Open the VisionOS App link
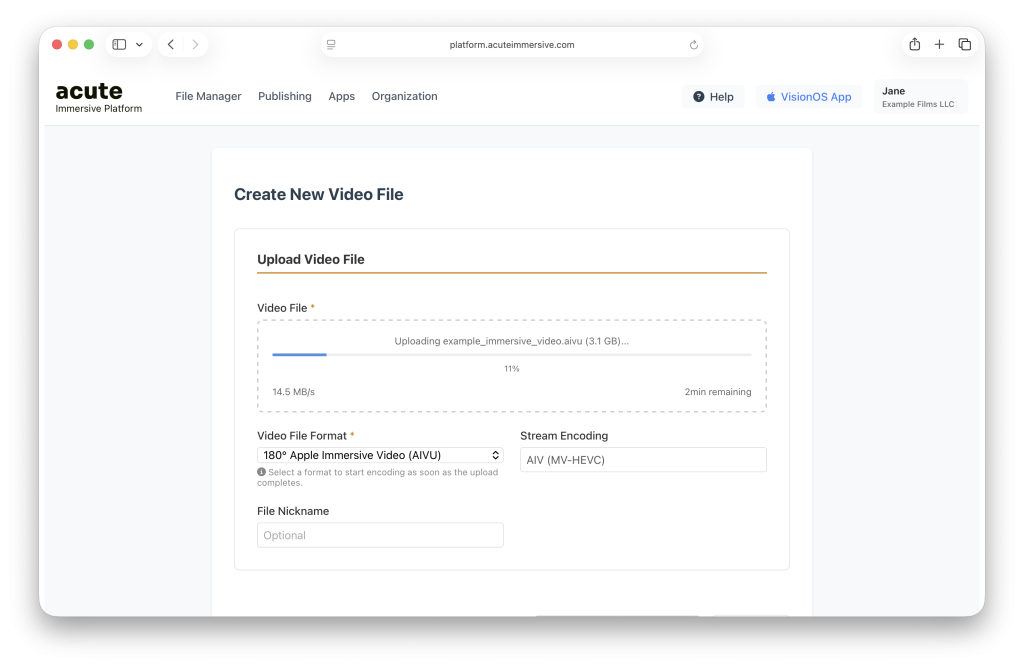Screen dimensions: 1024x668 click(808, 97)
